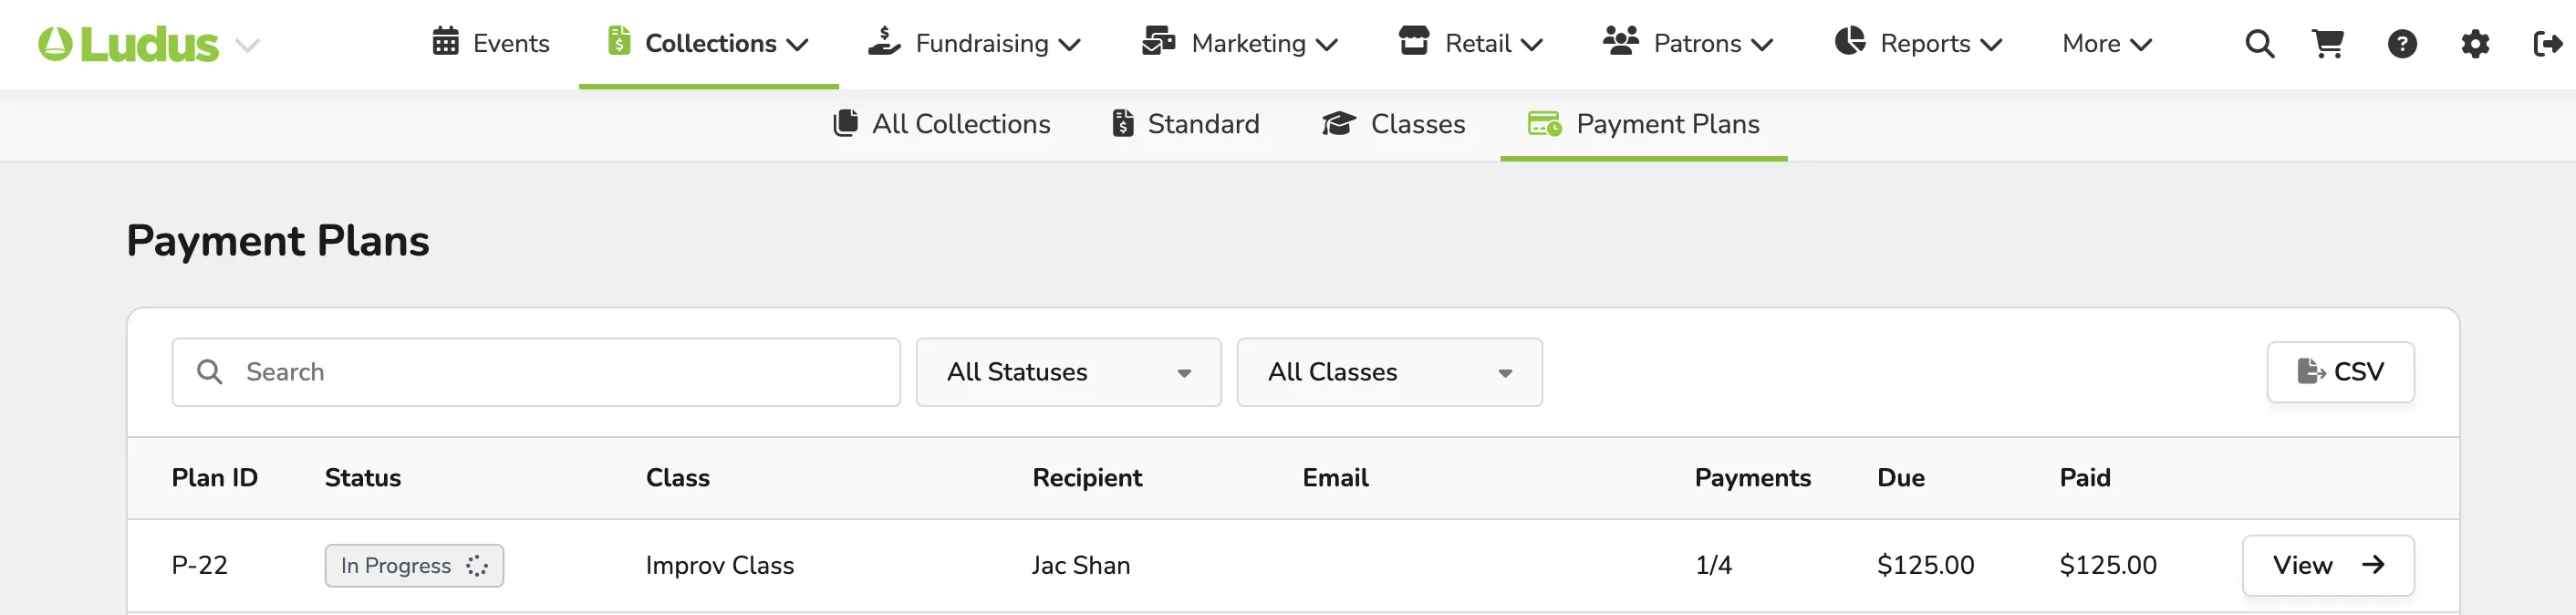Open the All Statuses dropdown

1068,372
